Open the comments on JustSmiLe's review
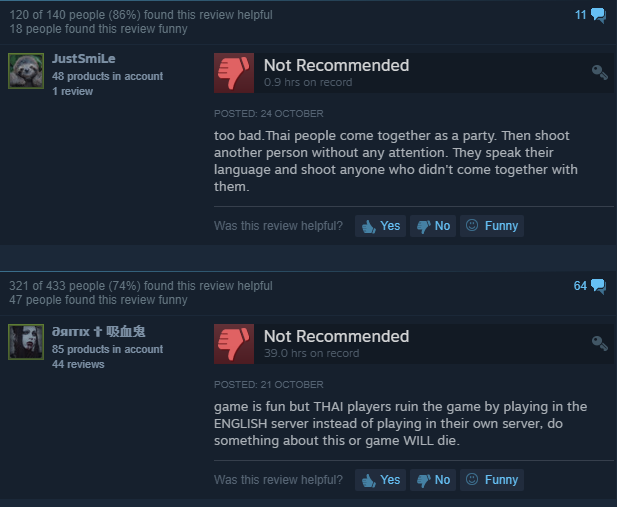 tap(590, 15)
